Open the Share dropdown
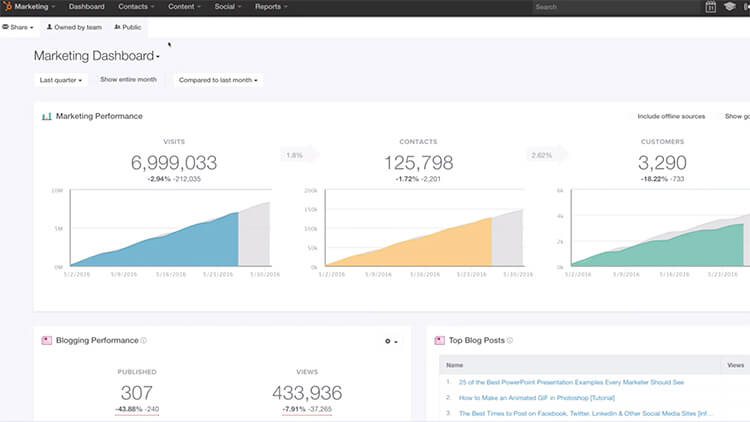This screenshot has height=422, width=750. [18, 27]
